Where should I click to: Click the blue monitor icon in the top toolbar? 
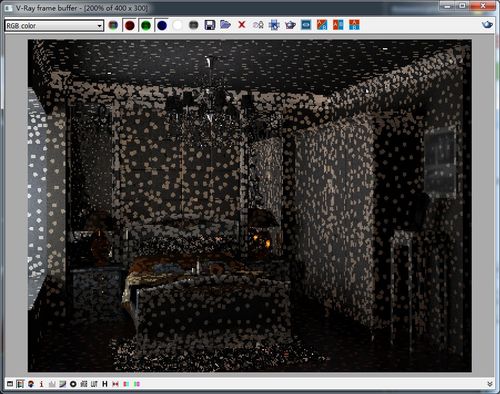pyautogui.click(x=306, y=25)
